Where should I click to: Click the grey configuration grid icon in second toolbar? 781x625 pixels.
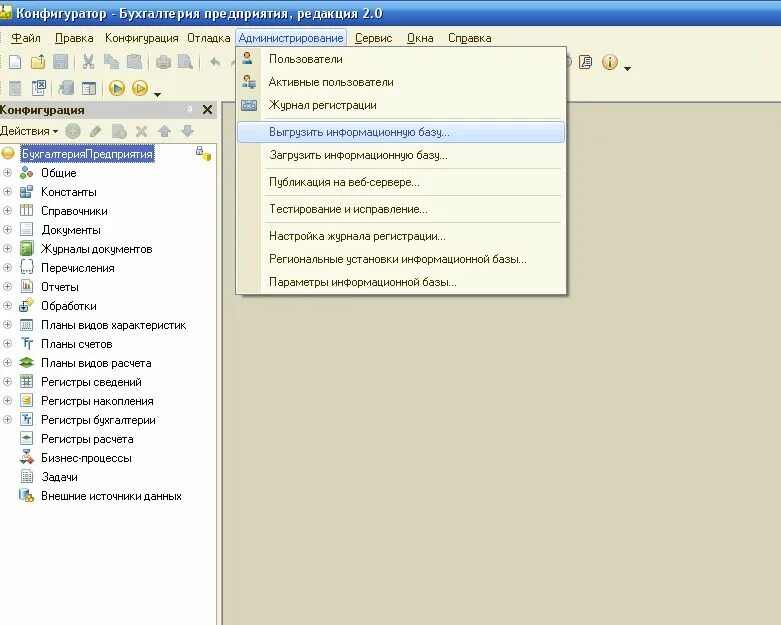point(15,89)
